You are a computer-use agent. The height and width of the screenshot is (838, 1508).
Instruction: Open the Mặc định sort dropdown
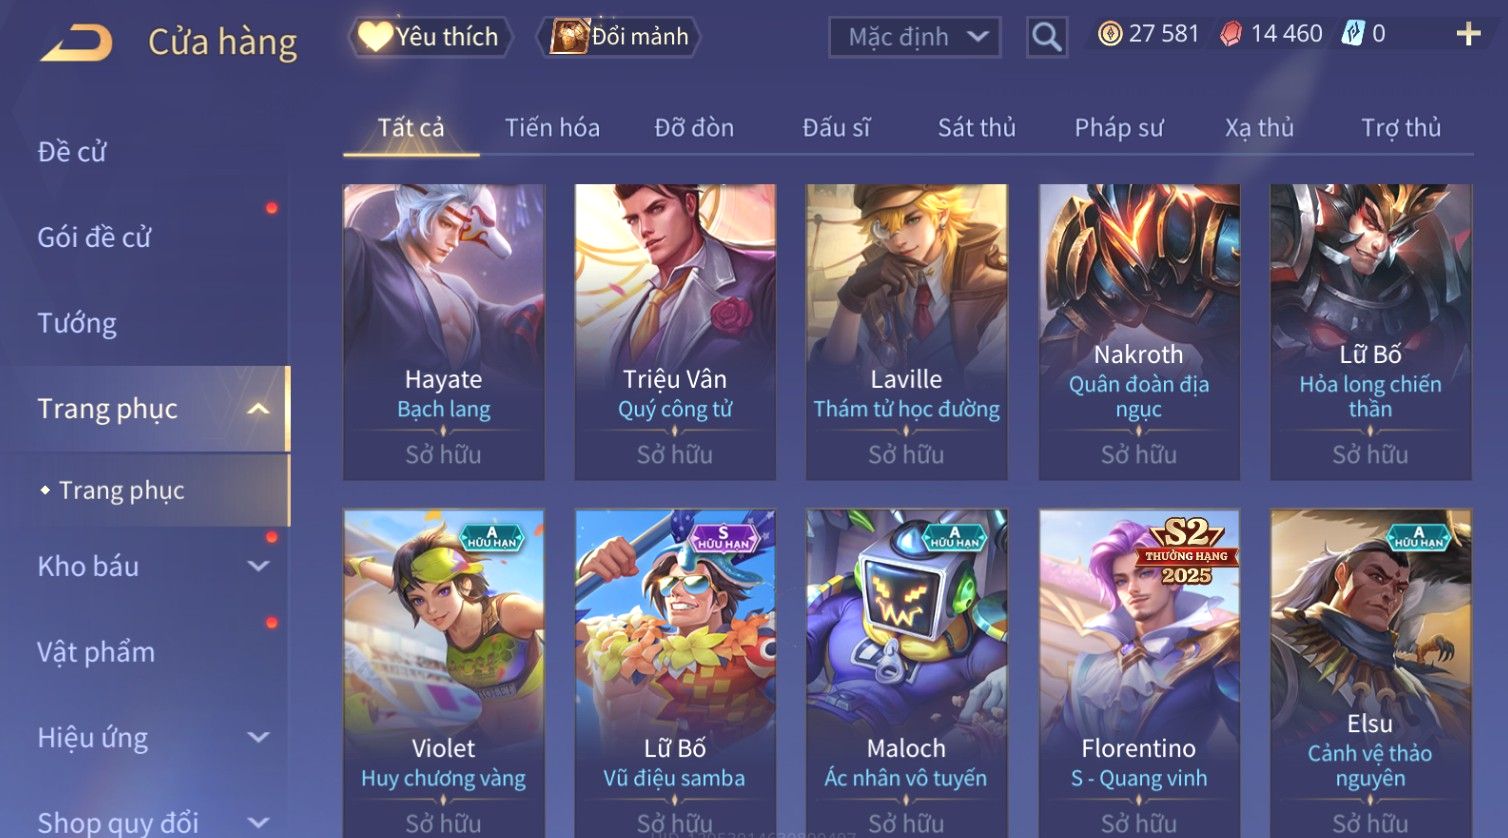[x=915, y=37]
